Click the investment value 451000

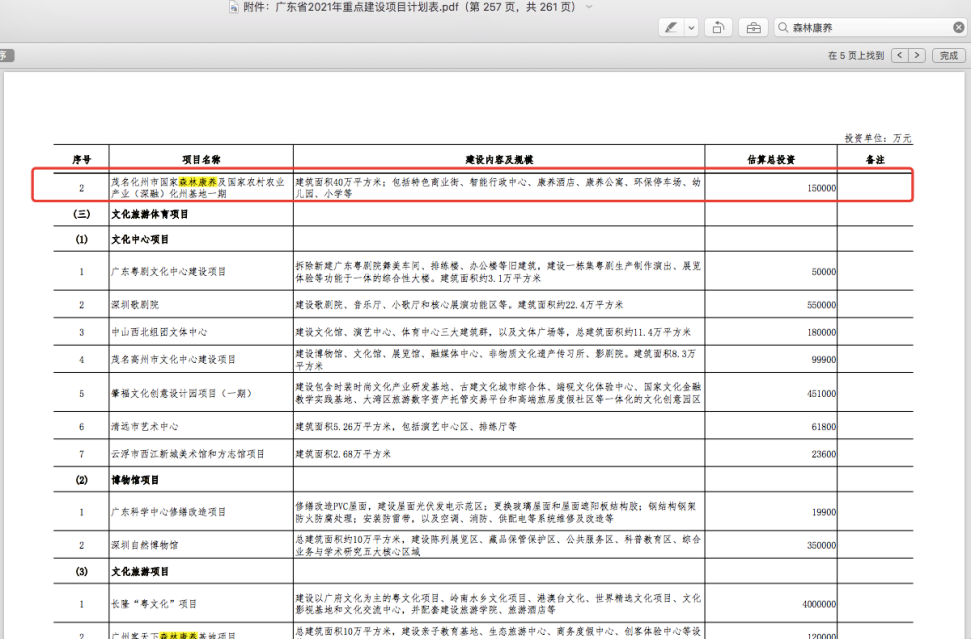coord(821,394)
